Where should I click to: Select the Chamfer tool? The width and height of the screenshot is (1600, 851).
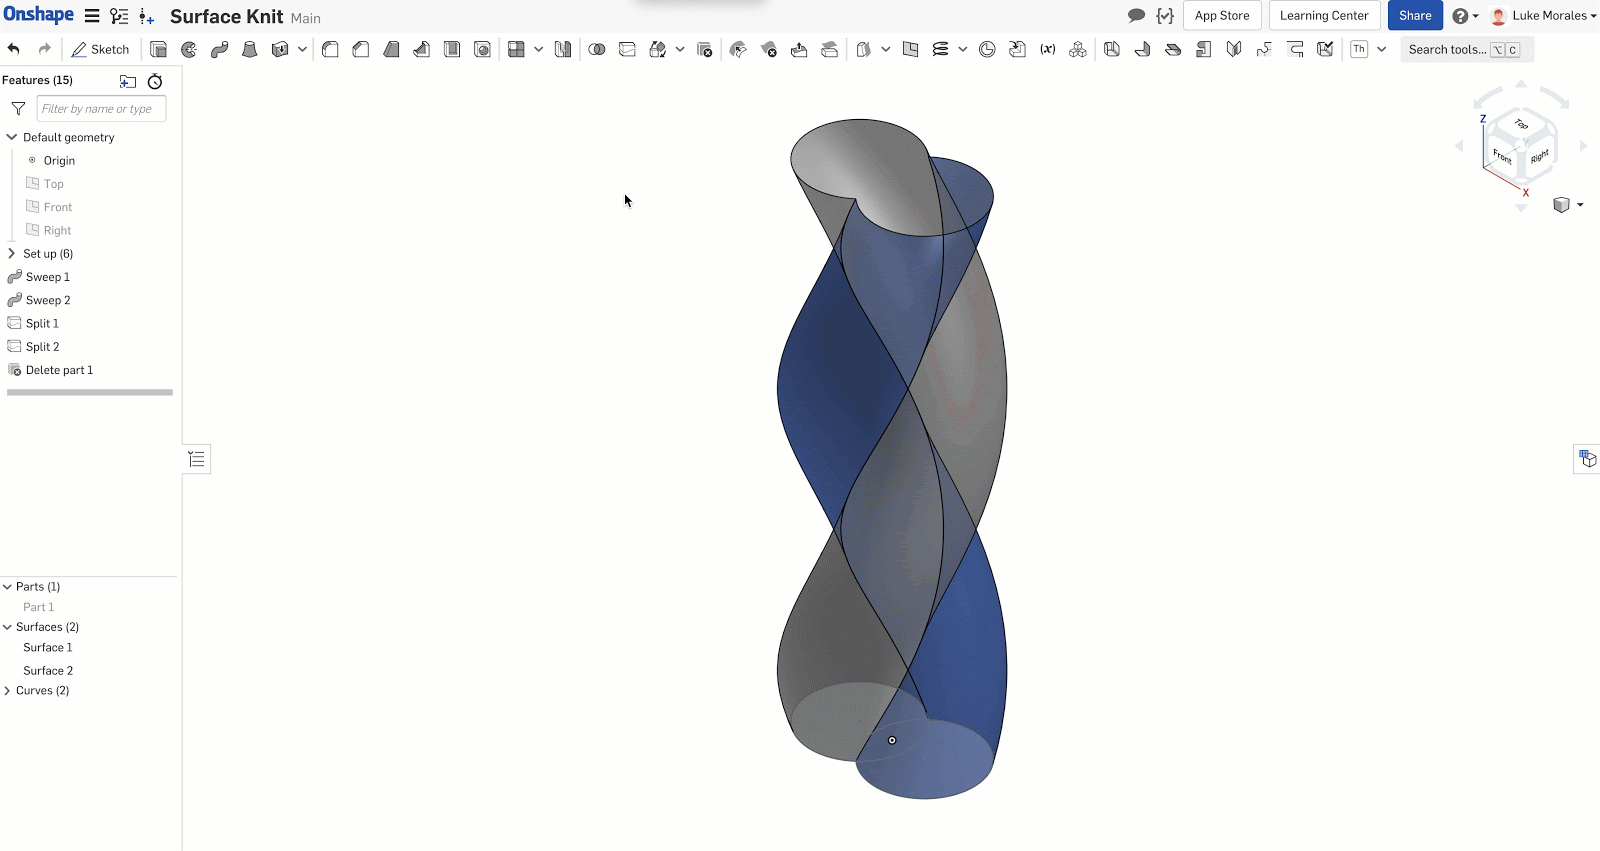click(x=361, y=49)
